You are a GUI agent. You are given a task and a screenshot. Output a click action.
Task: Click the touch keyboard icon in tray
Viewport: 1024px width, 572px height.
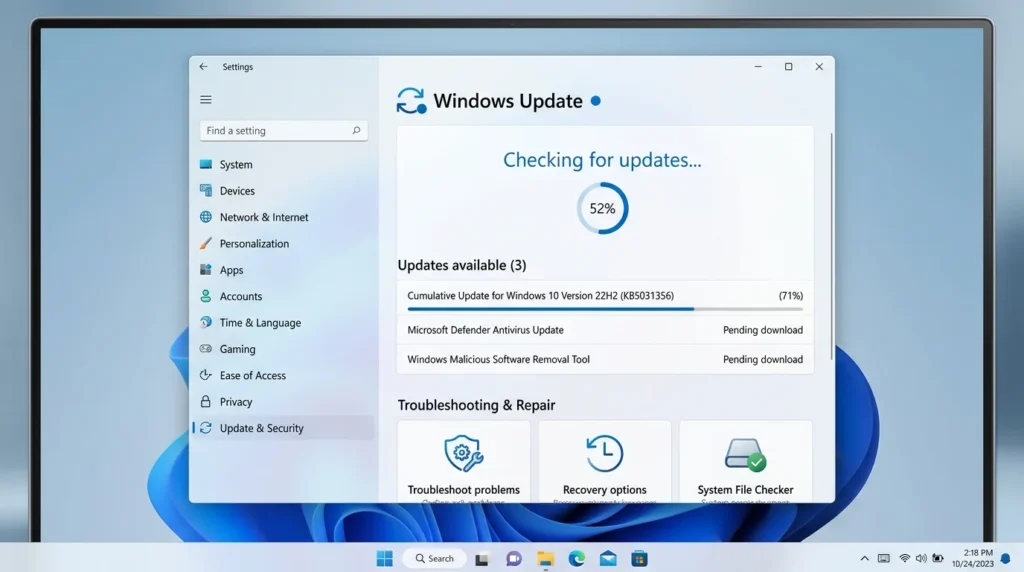coord(884,558)
